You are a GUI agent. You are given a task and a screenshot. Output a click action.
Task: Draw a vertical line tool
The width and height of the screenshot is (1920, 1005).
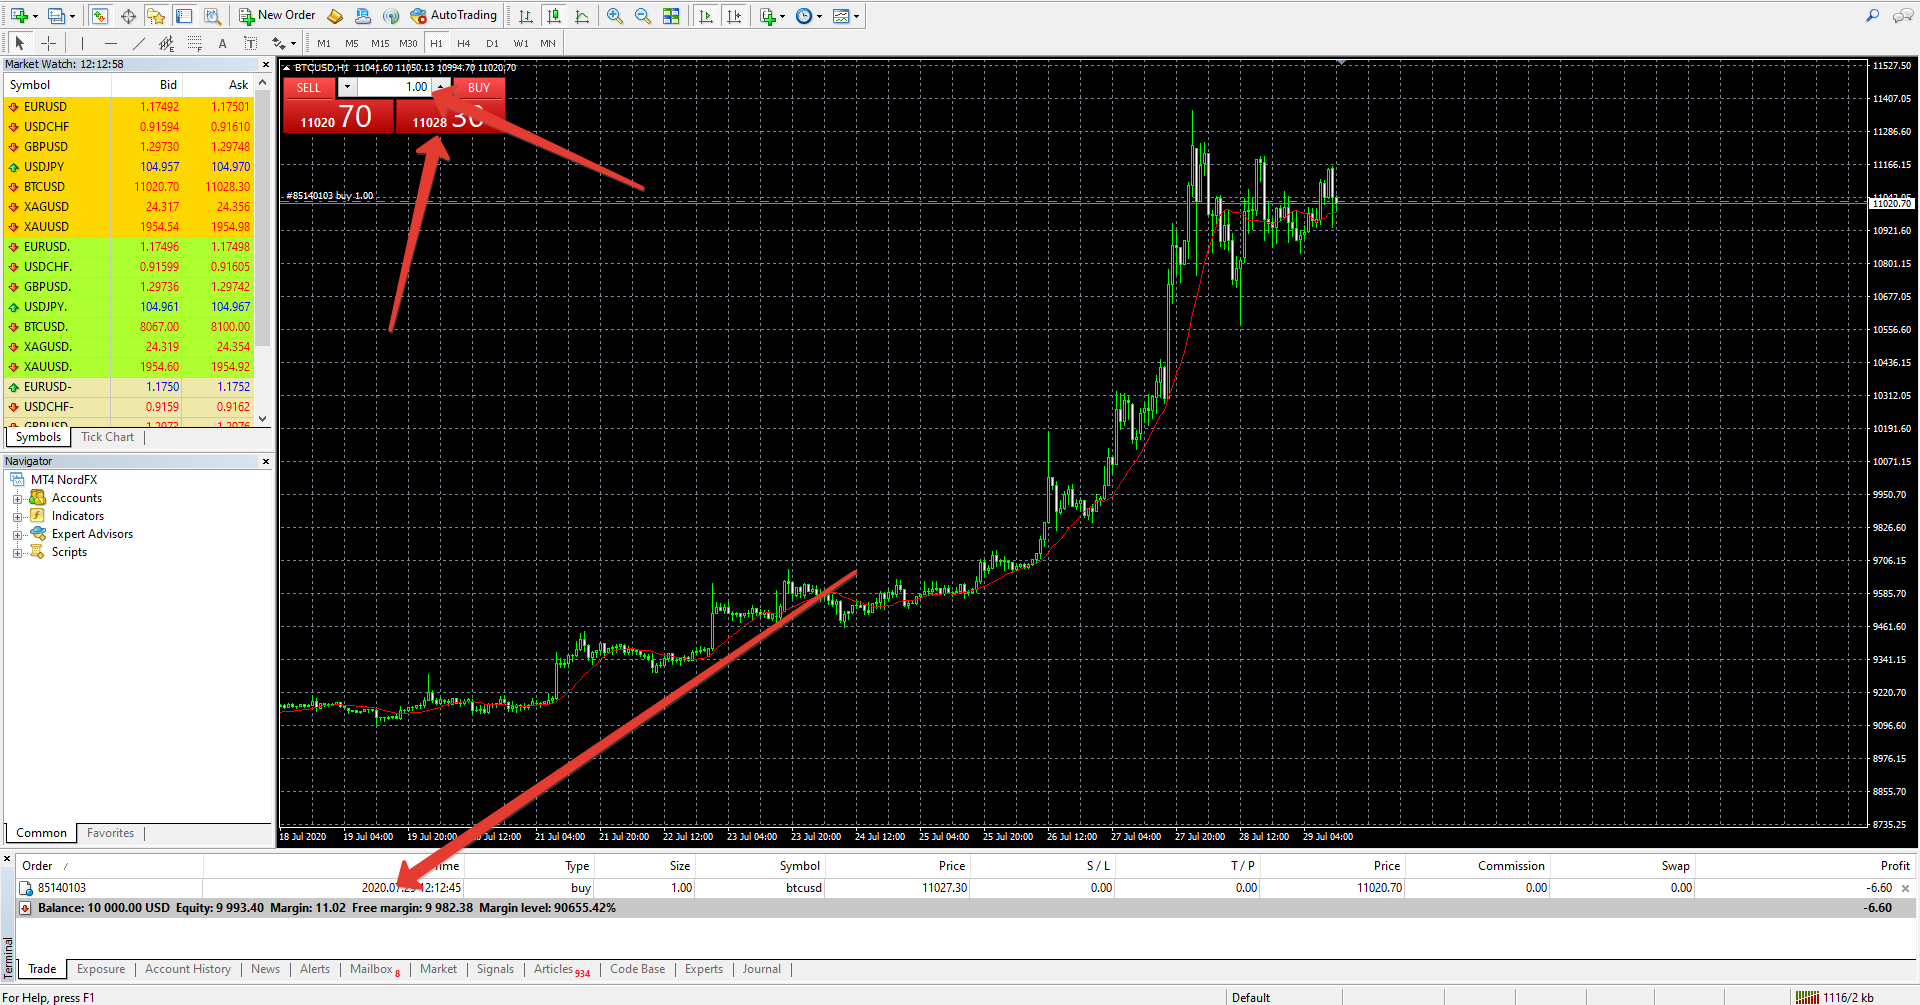[82, 43]
